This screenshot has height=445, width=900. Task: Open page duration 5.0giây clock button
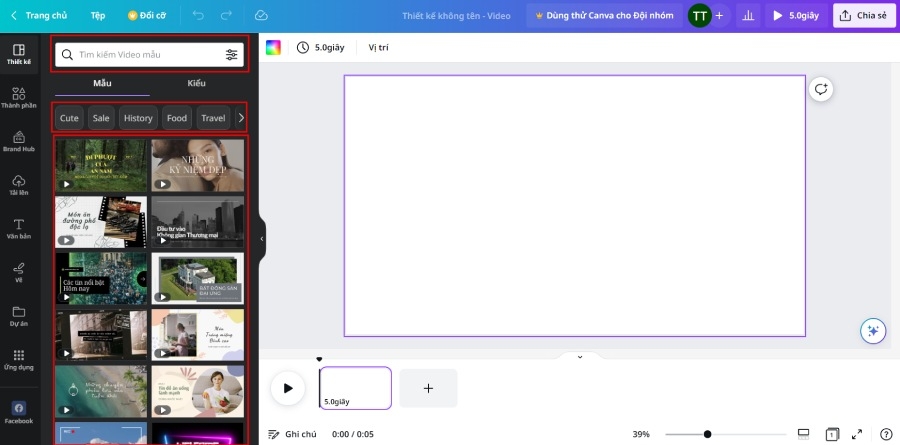coord(320,48)
